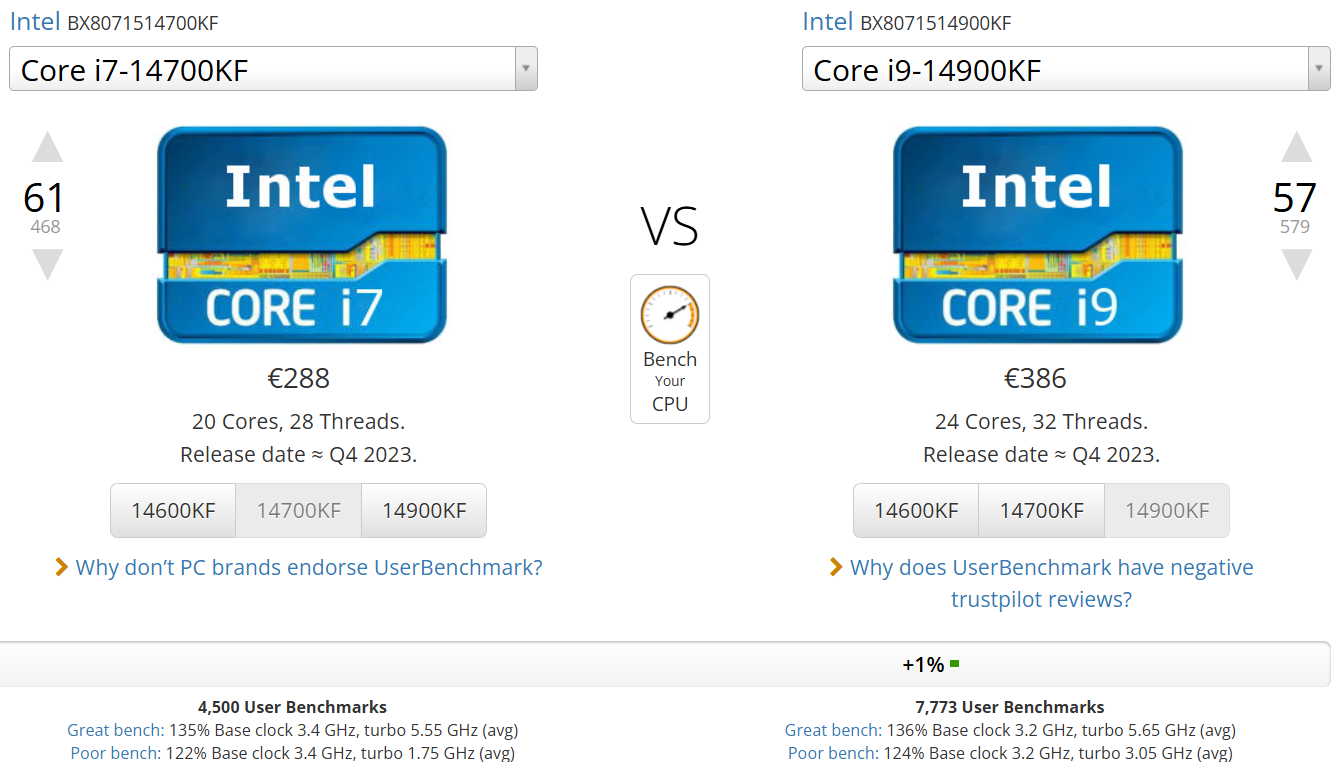Open the Core i7-14700KF model dropdown

[x=273, y=69]
